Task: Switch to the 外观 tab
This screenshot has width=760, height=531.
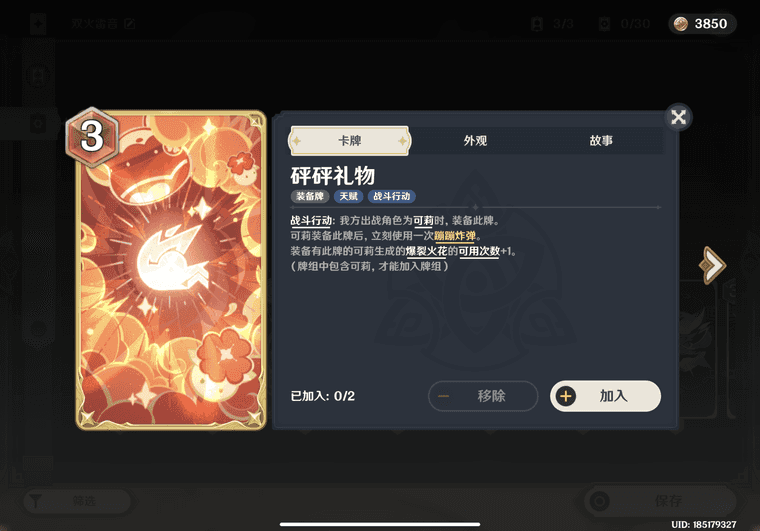Action: point(475,141)
